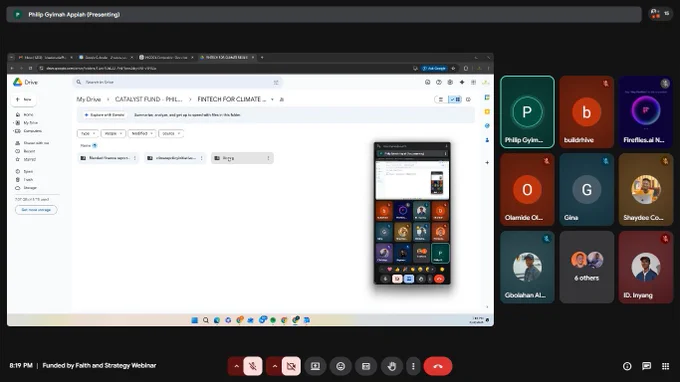Open the view details info icon in Drive

click(x=468, y=99)
